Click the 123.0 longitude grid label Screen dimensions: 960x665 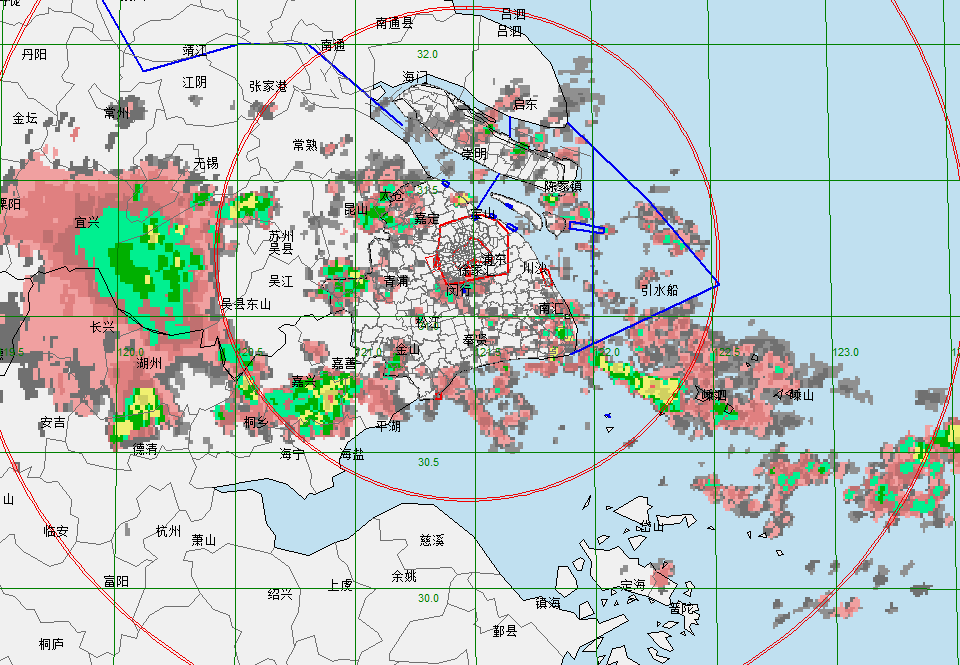coord(846,352)
